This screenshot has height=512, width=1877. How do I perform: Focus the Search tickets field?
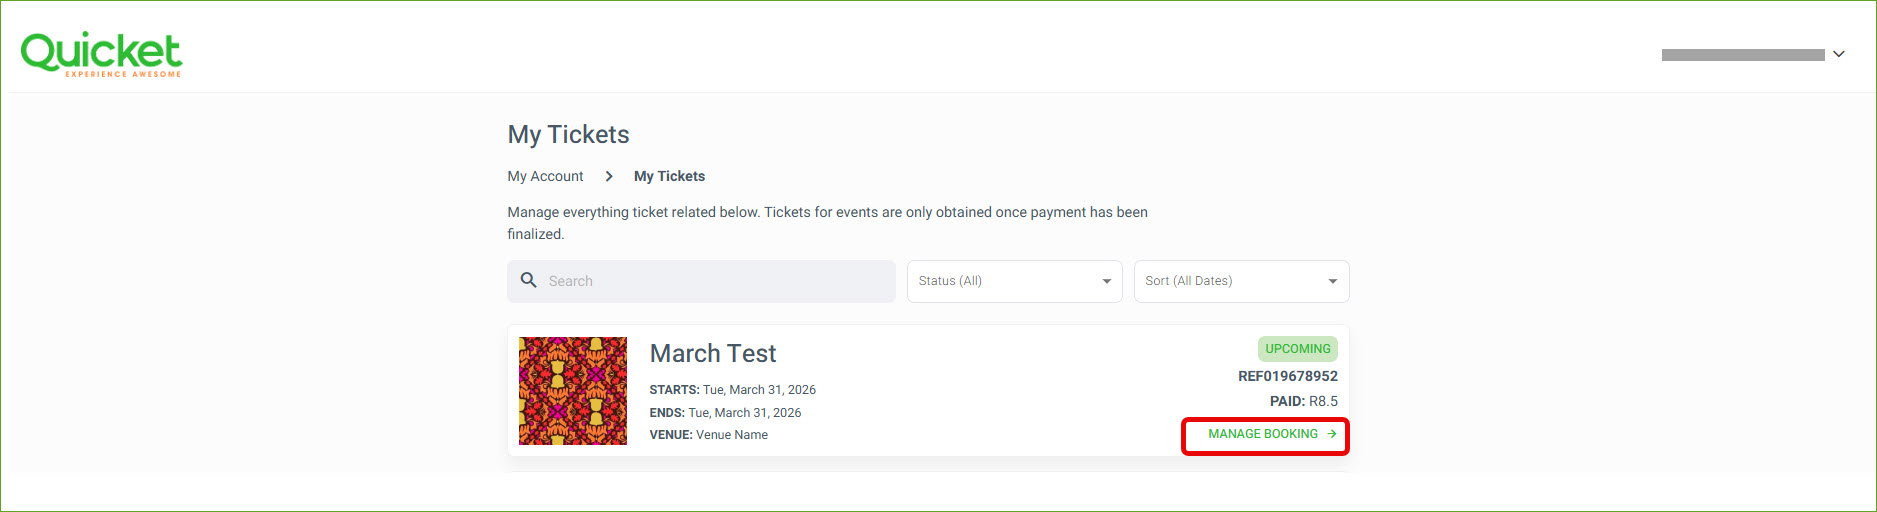(715, 281)
